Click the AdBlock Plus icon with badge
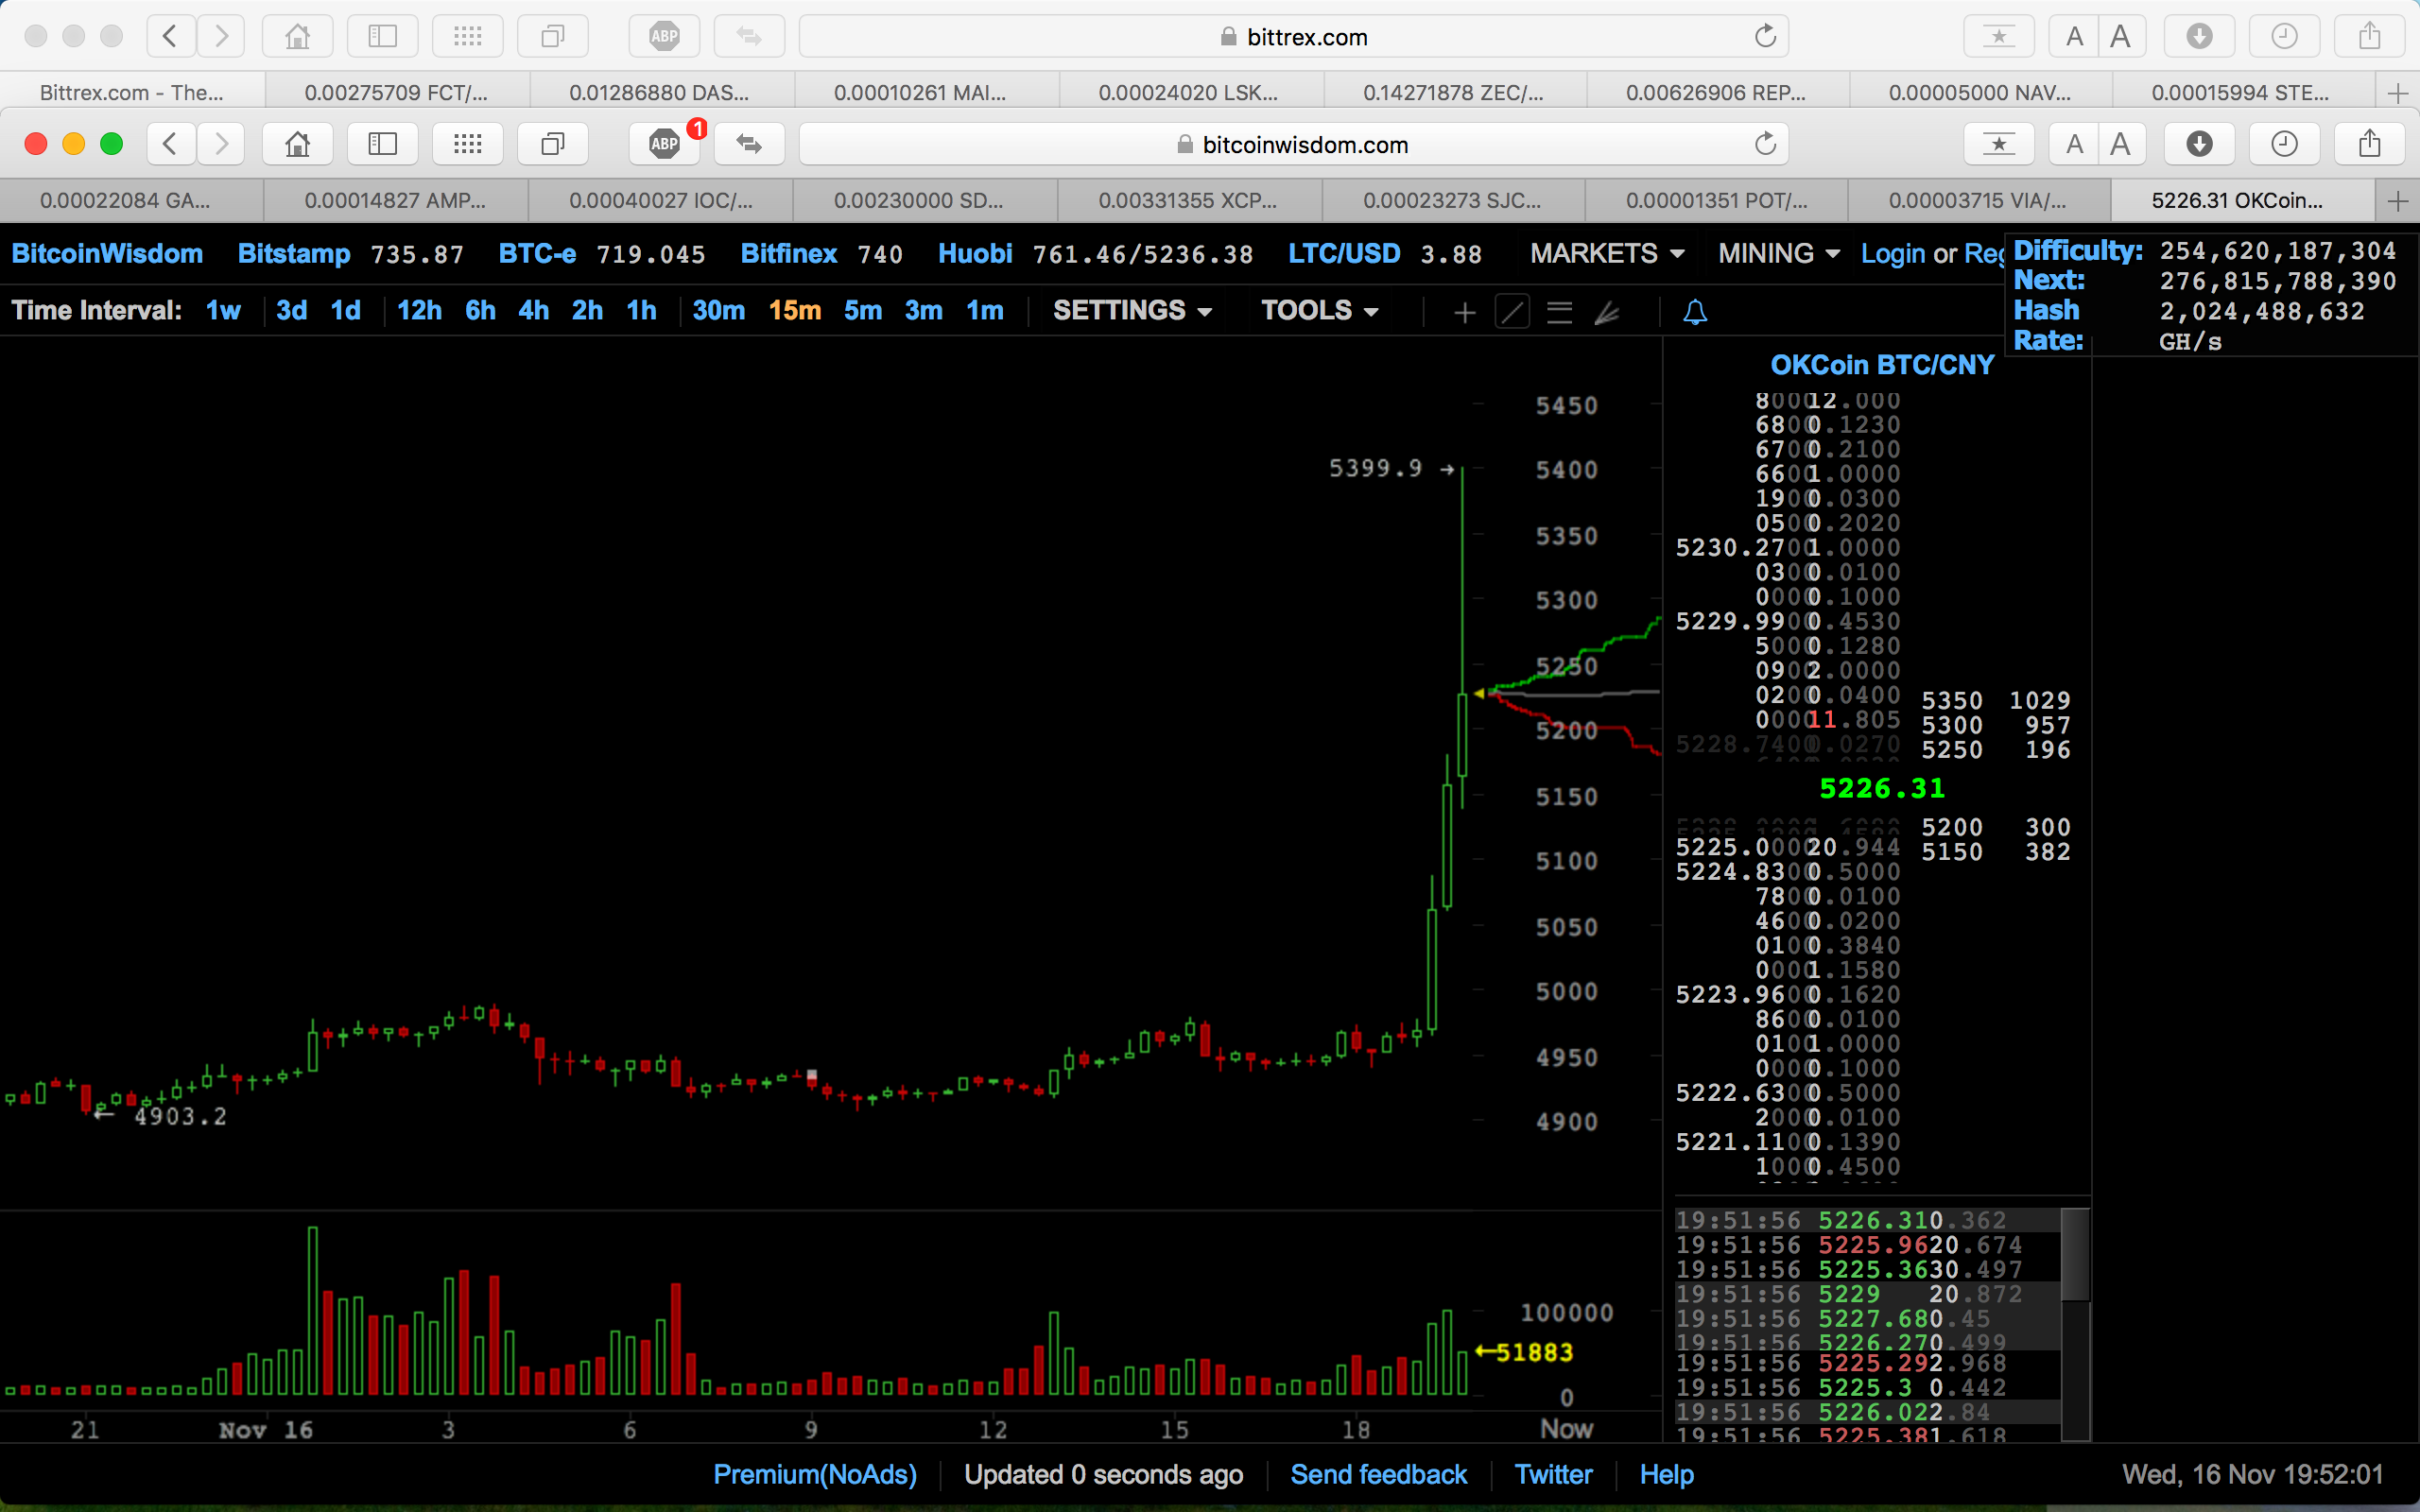Screen dimensions: 2420x1512 665,144
